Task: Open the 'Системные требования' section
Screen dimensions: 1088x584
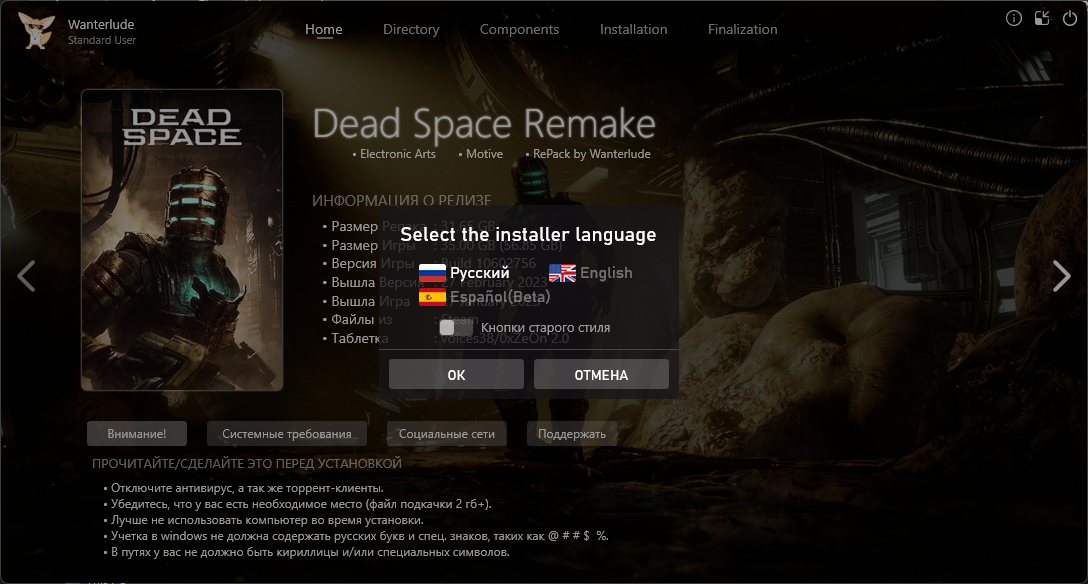Action: point(287,434)
